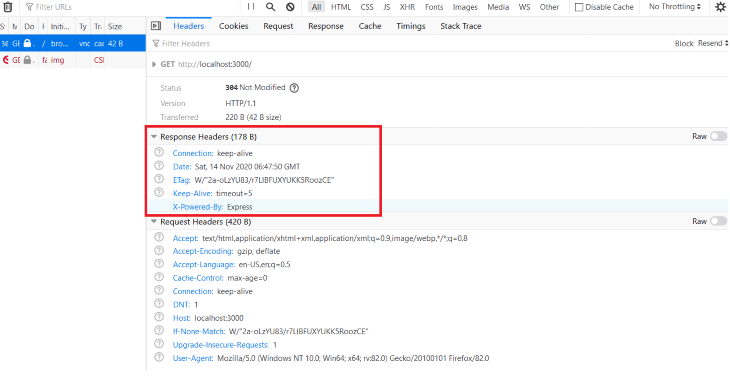Open help icon for If-None-Match header
Image resolution: width=730 pixels, height=379 pixels.
pyautogui.click(x=159, y=331)
